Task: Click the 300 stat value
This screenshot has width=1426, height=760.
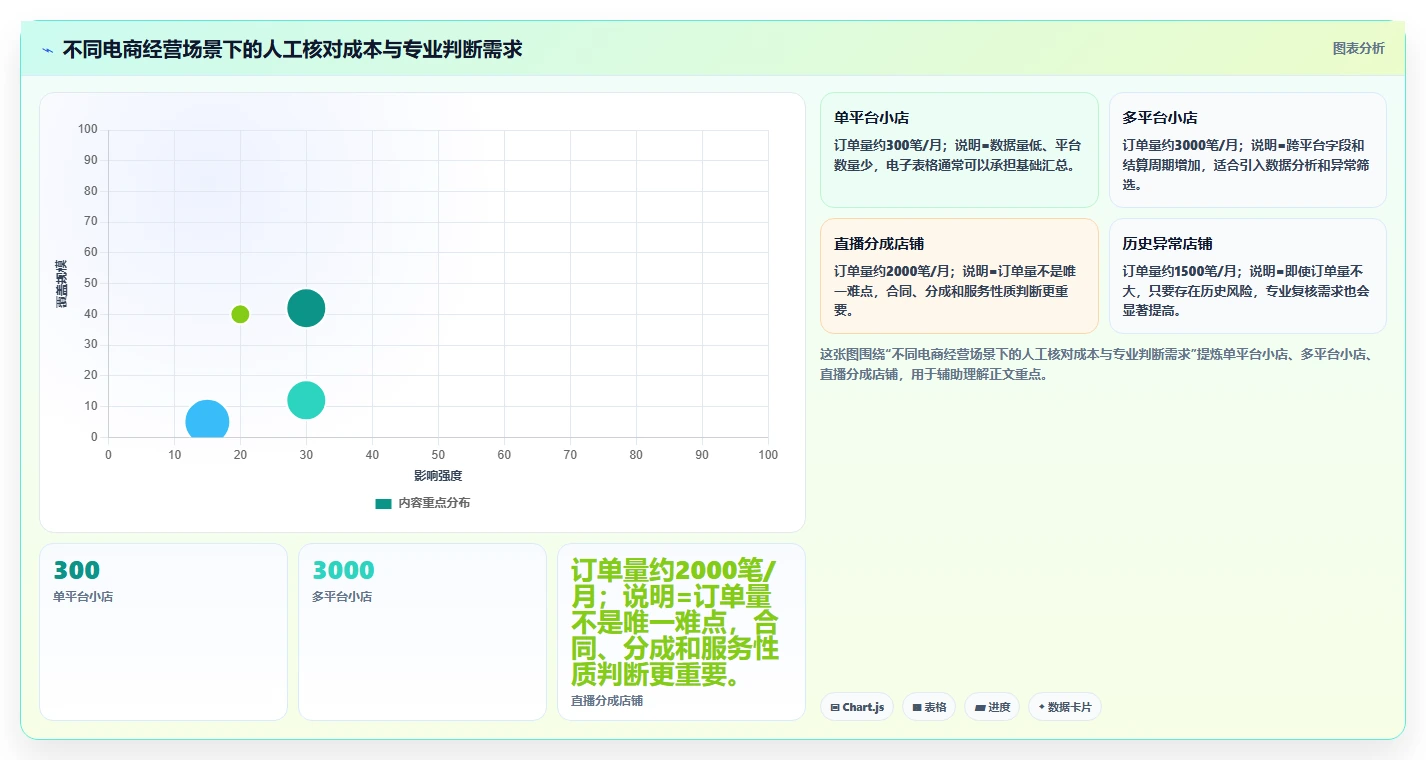Action: pos(76,571)
